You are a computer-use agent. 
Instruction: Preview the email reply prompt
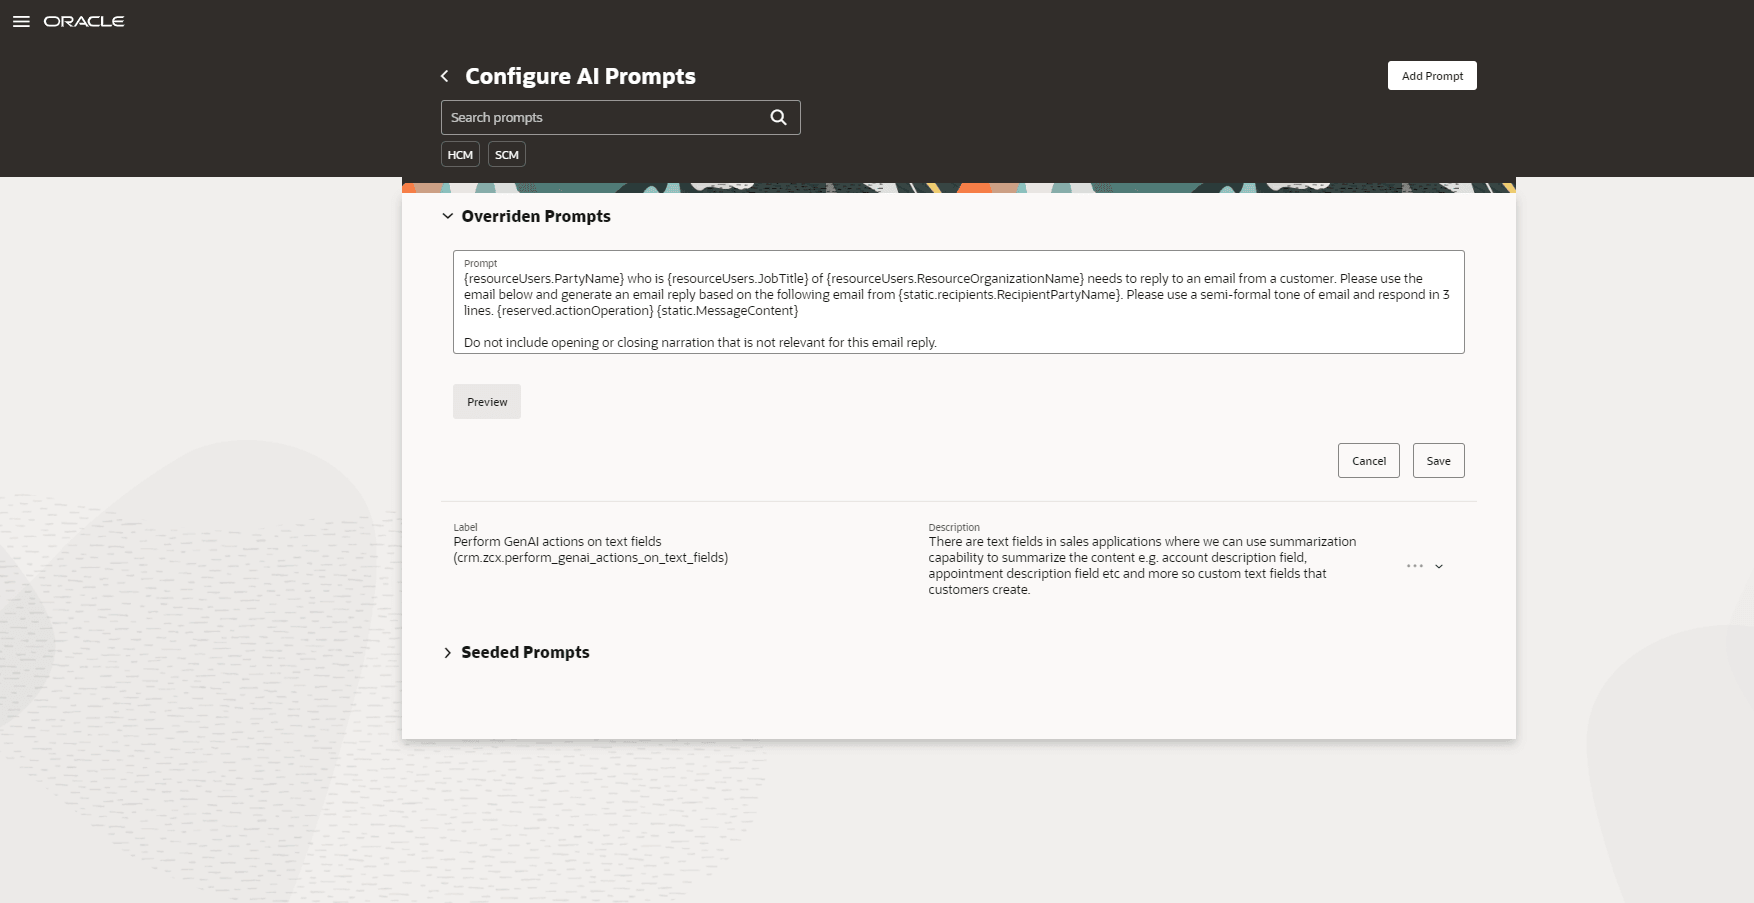(x=486, y=401)
